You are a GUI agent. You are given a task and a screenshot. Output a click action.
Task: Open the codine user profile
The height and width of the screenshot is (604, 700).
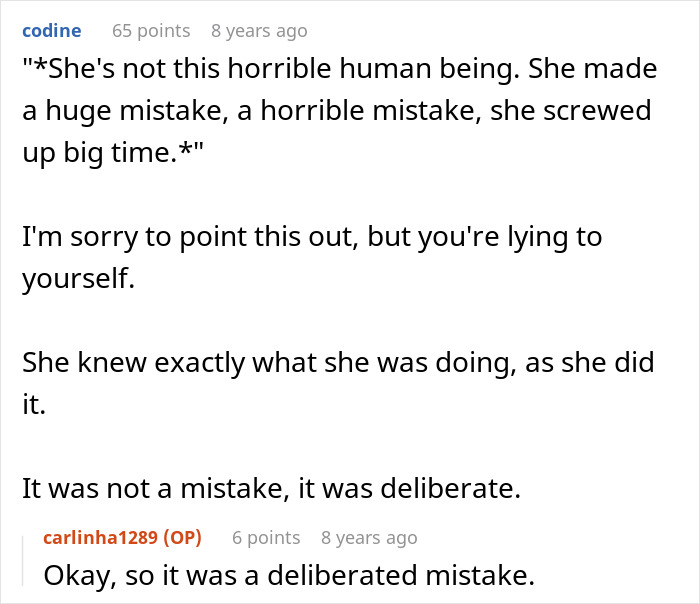52,31
